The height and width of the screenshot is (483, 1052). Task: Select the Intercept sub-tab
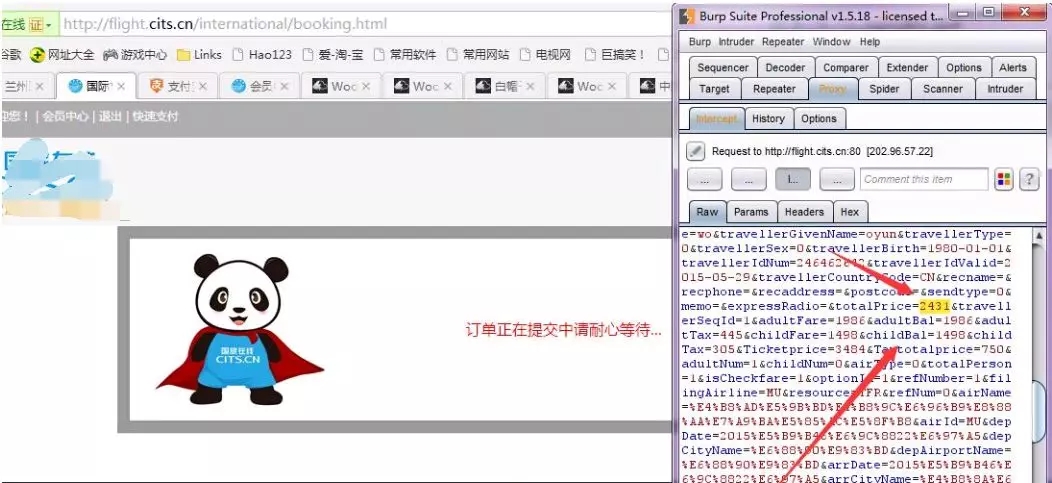717,119
